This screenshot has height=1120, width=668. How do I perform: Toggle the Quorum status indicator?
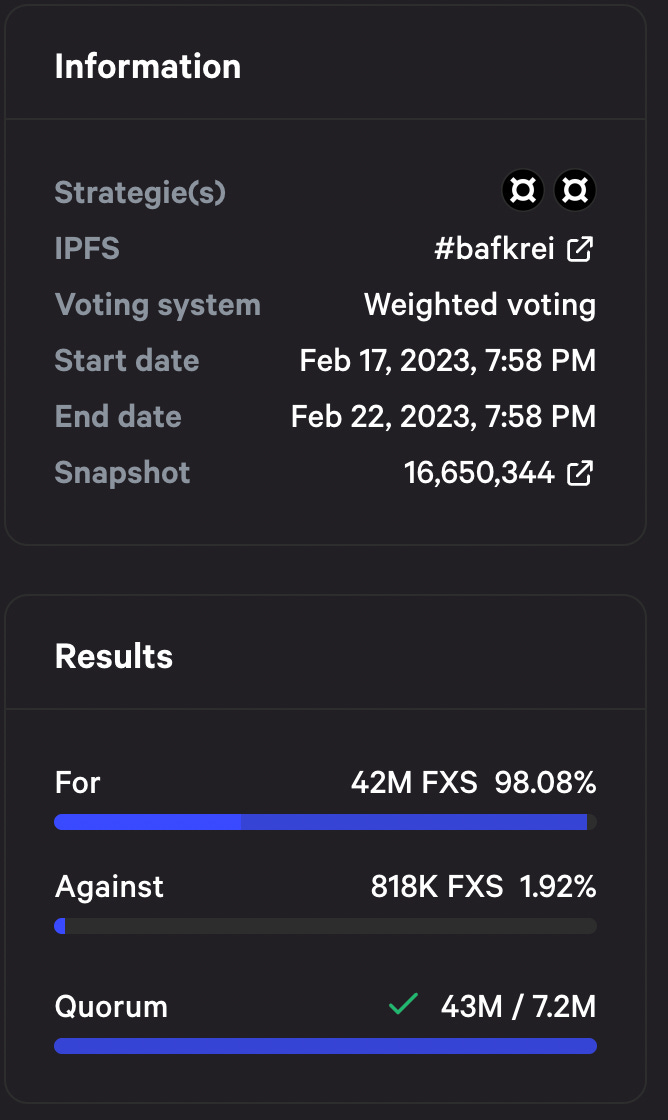click(403, 1006)
